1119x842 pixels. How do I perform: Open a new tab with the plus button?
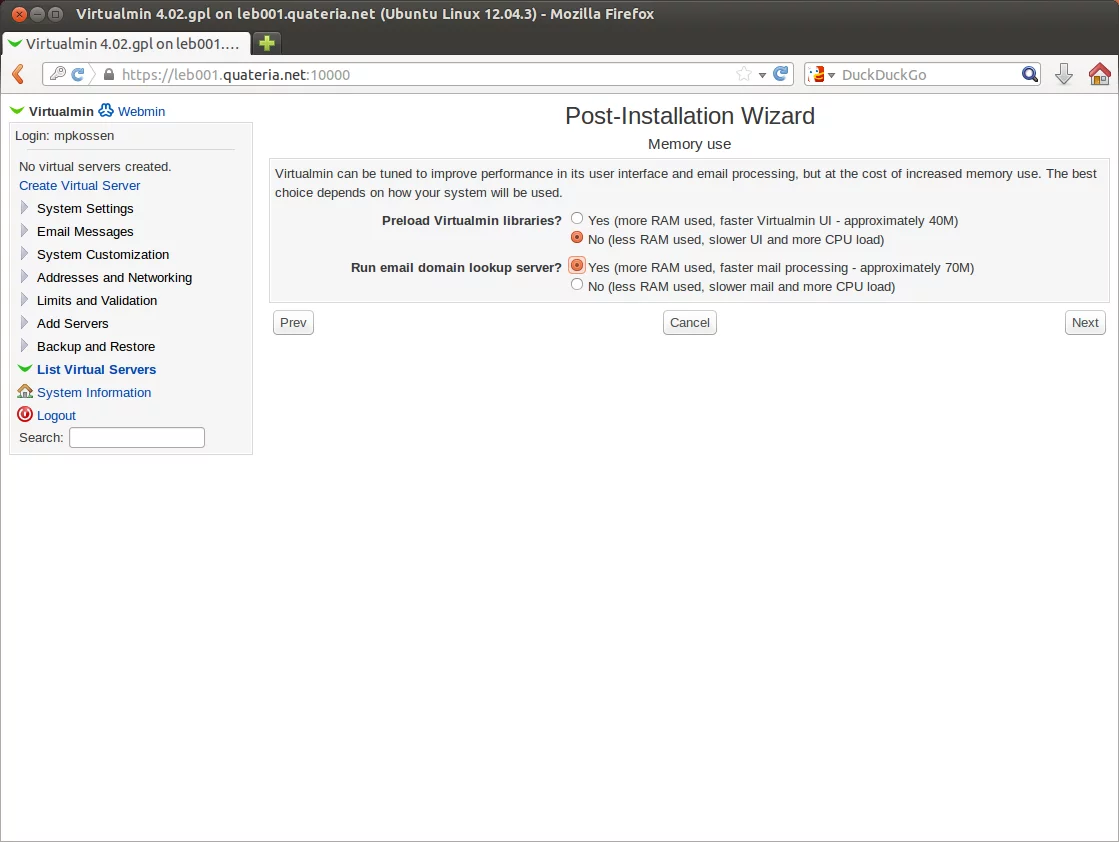click(267, 44)
